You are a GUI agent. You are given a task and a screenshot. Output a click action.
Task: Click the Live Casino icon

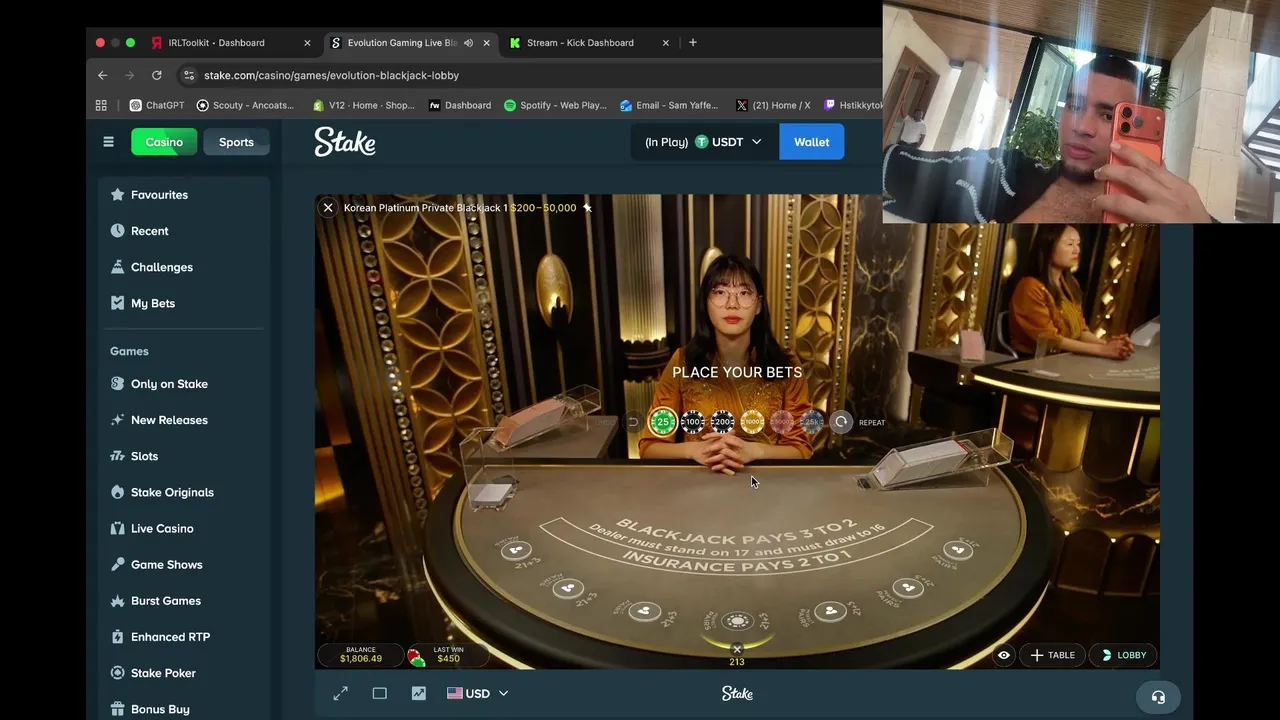tap(117, 528)
